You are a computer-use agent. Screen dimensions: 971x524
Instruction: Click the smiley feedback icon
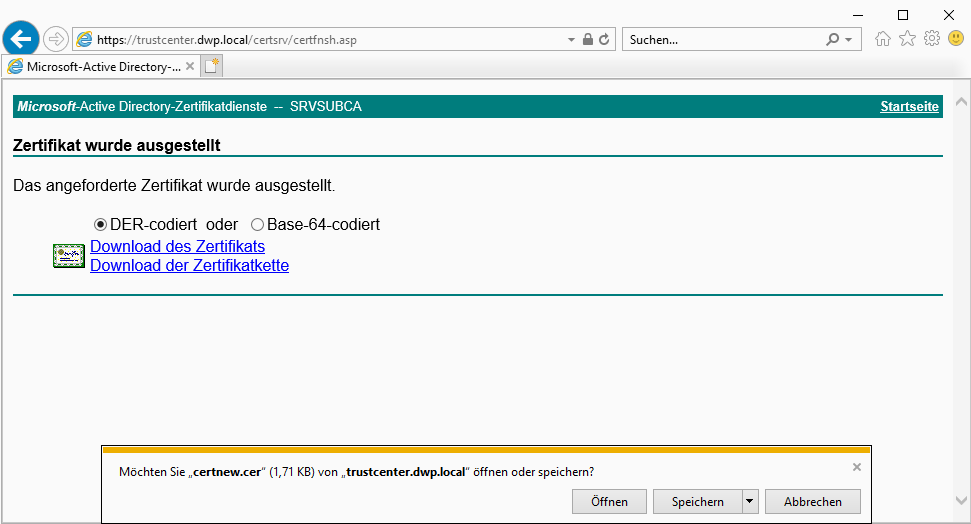pos(955,39)
